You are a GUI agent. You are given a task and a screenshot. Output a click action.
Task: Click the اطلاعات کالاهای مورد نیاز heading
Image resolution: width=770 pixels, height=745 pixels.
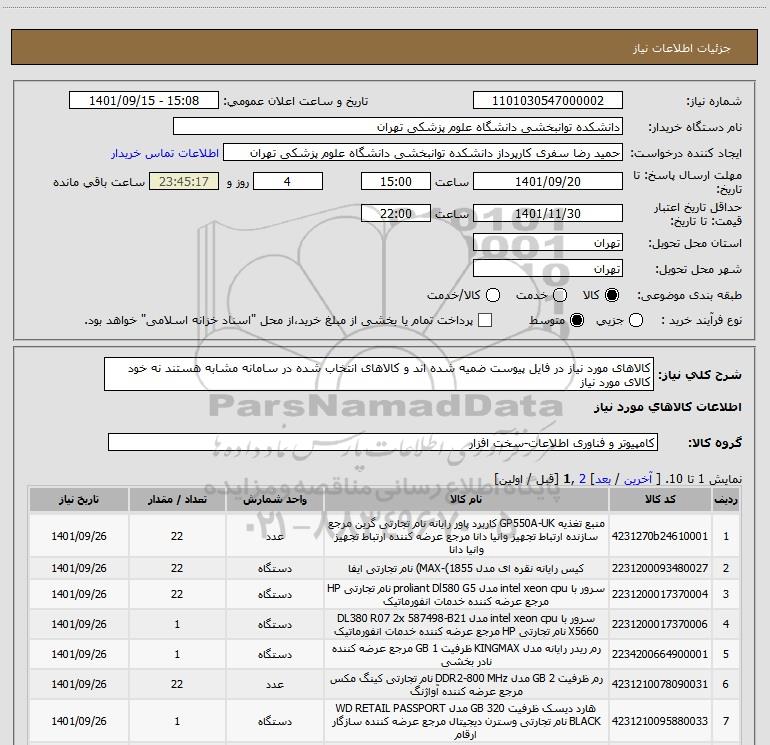tap(667, 407)
